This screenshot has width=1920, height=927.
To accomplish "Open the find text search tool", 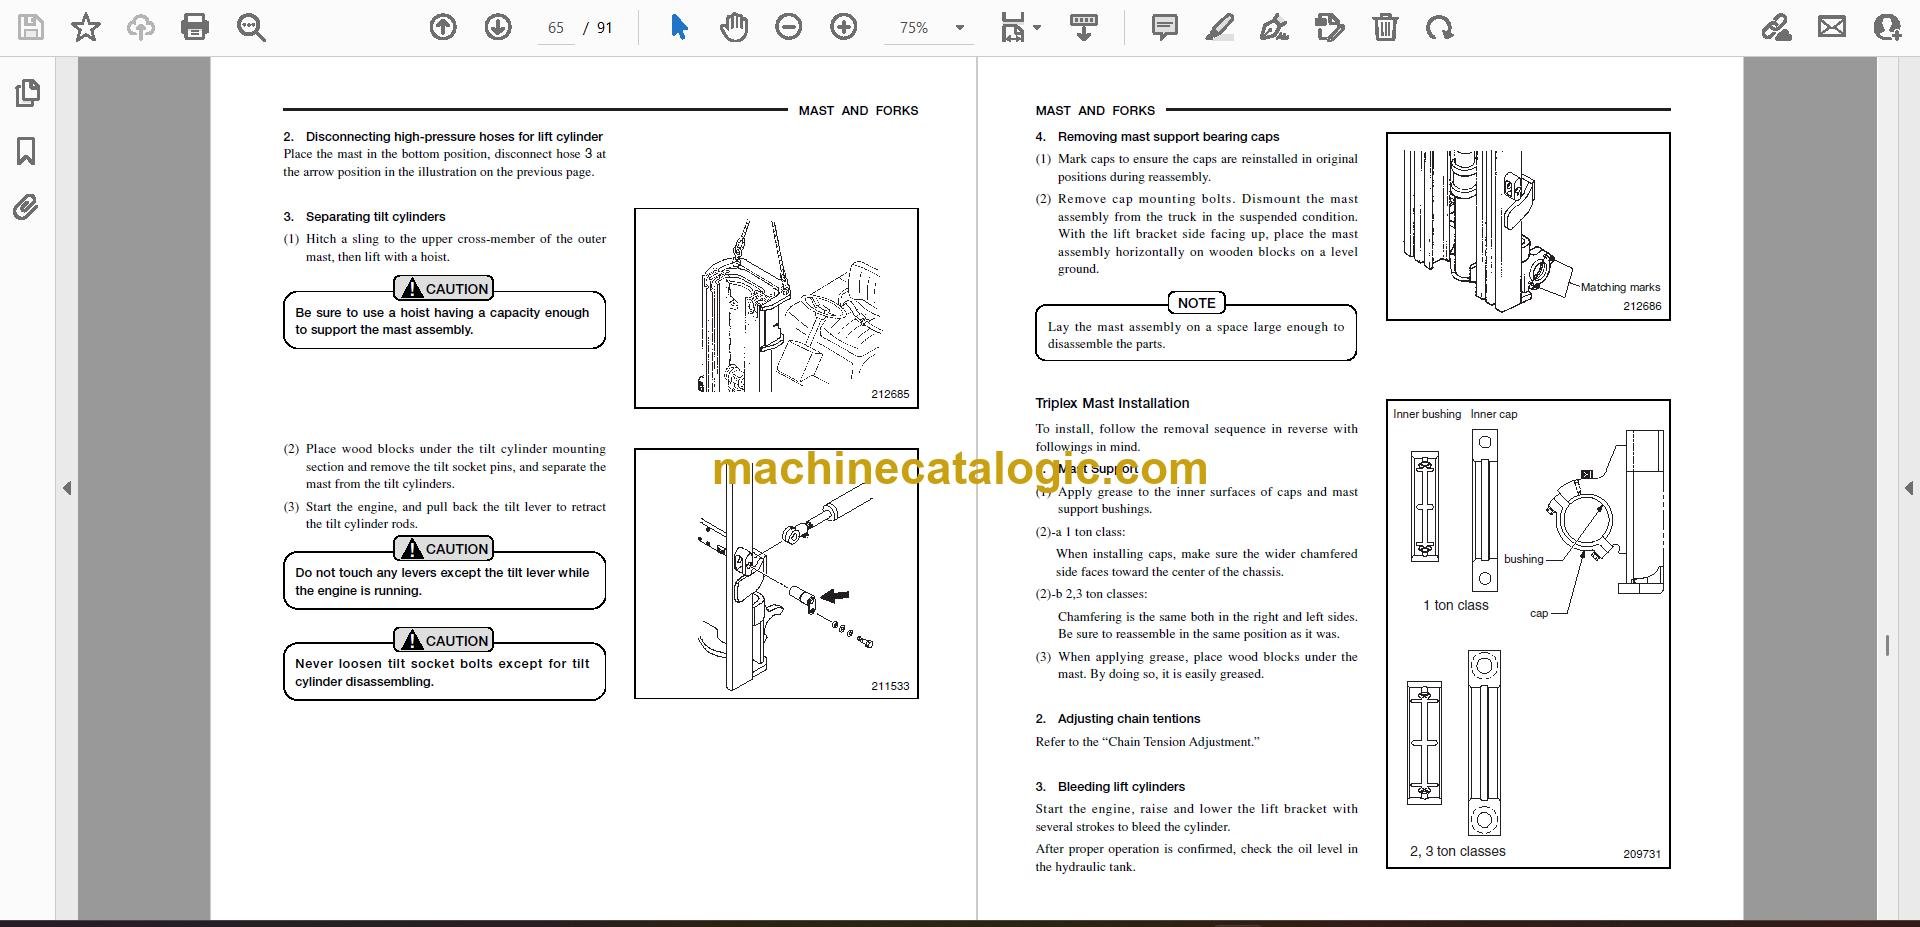I will click(x=250, y=28).
